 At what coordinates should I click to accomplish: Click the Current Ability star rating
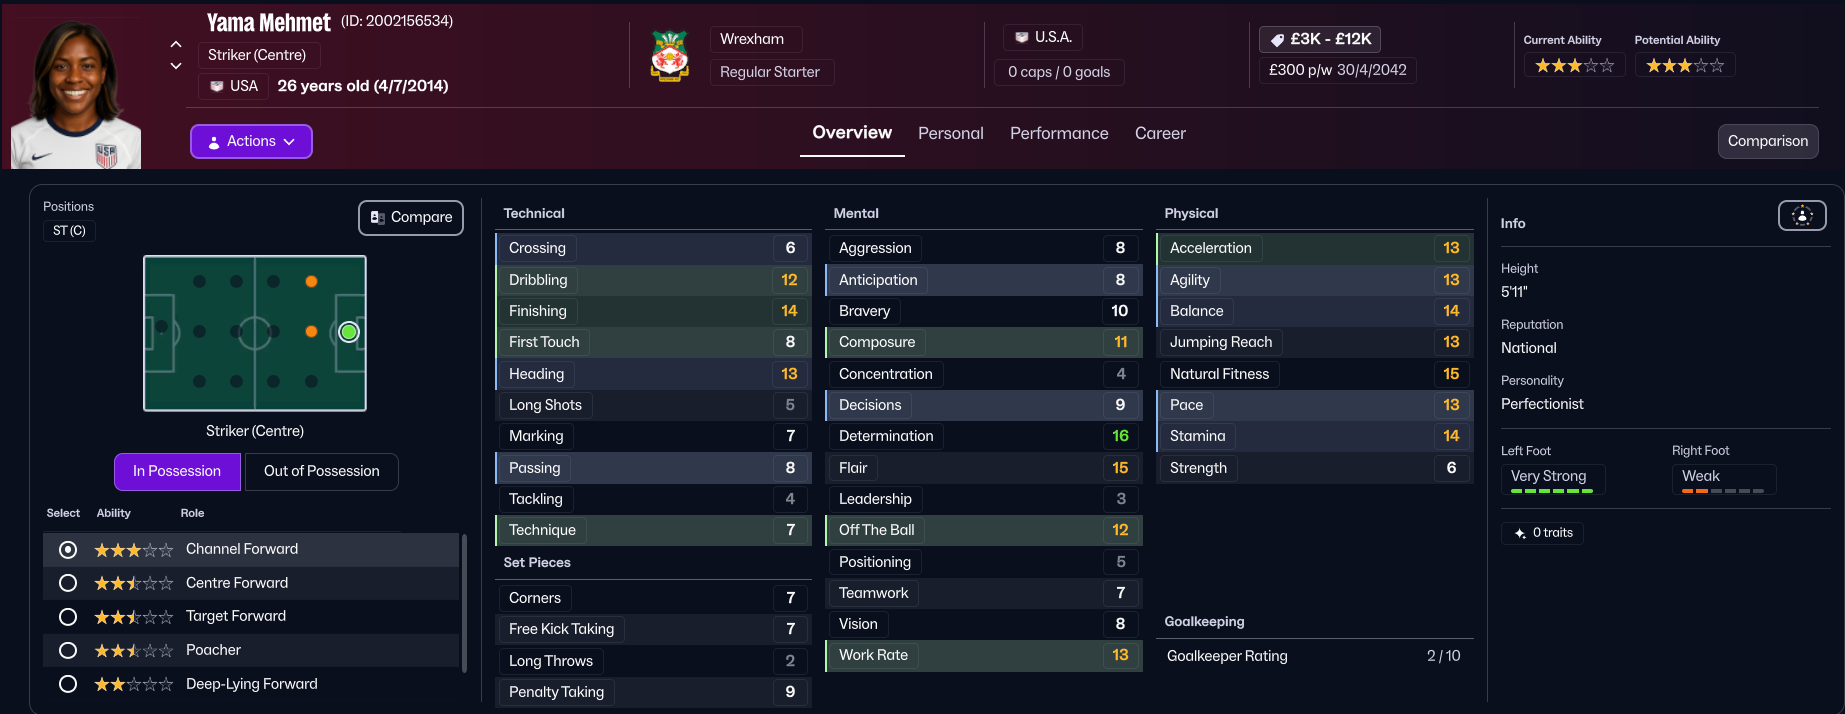tap(1574, 66)
